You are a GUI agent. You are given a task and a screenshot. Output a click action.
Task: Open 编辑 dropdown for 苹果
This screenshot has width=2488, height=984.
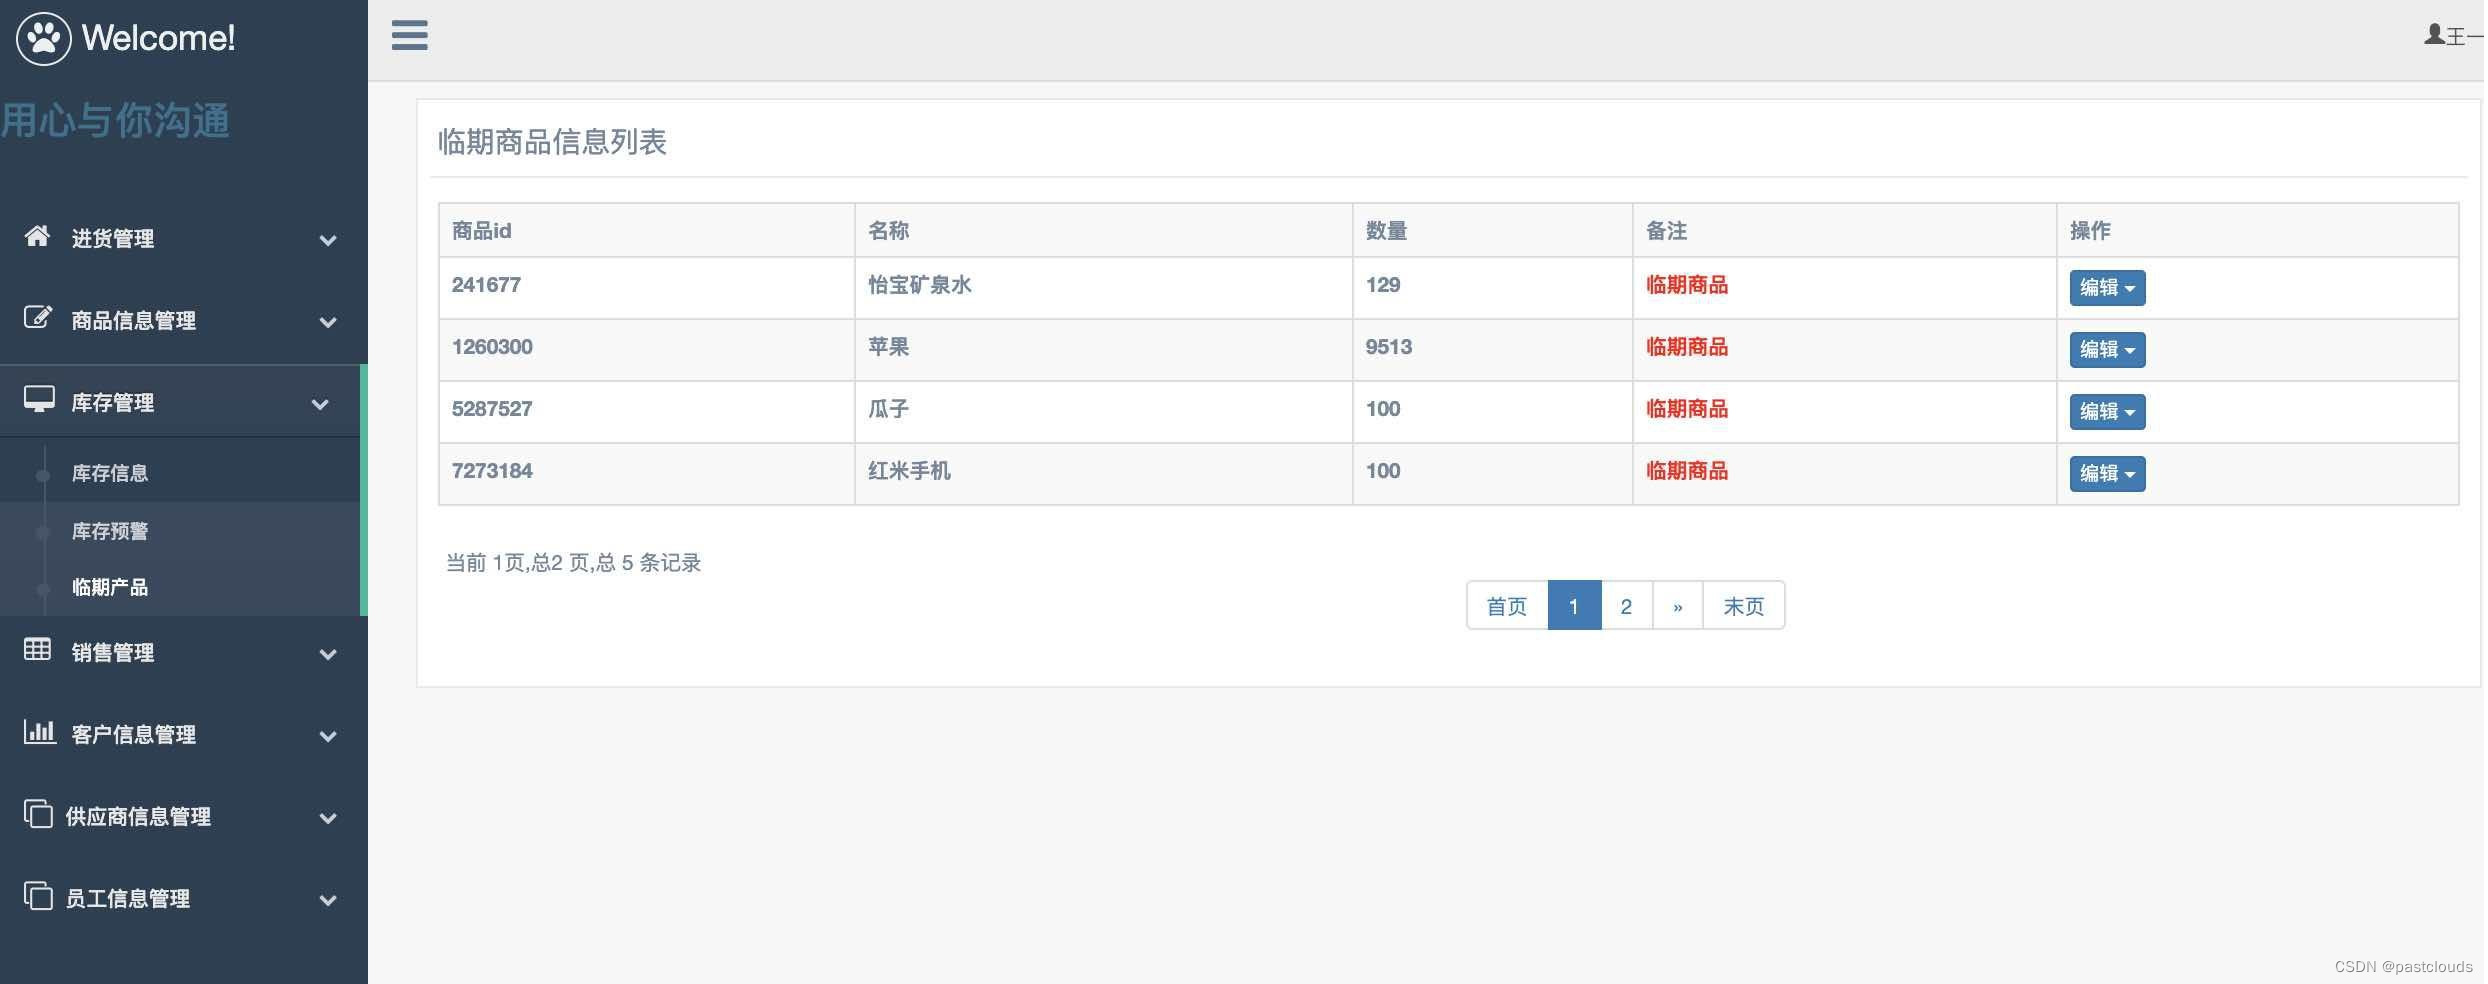[2107, 350]
